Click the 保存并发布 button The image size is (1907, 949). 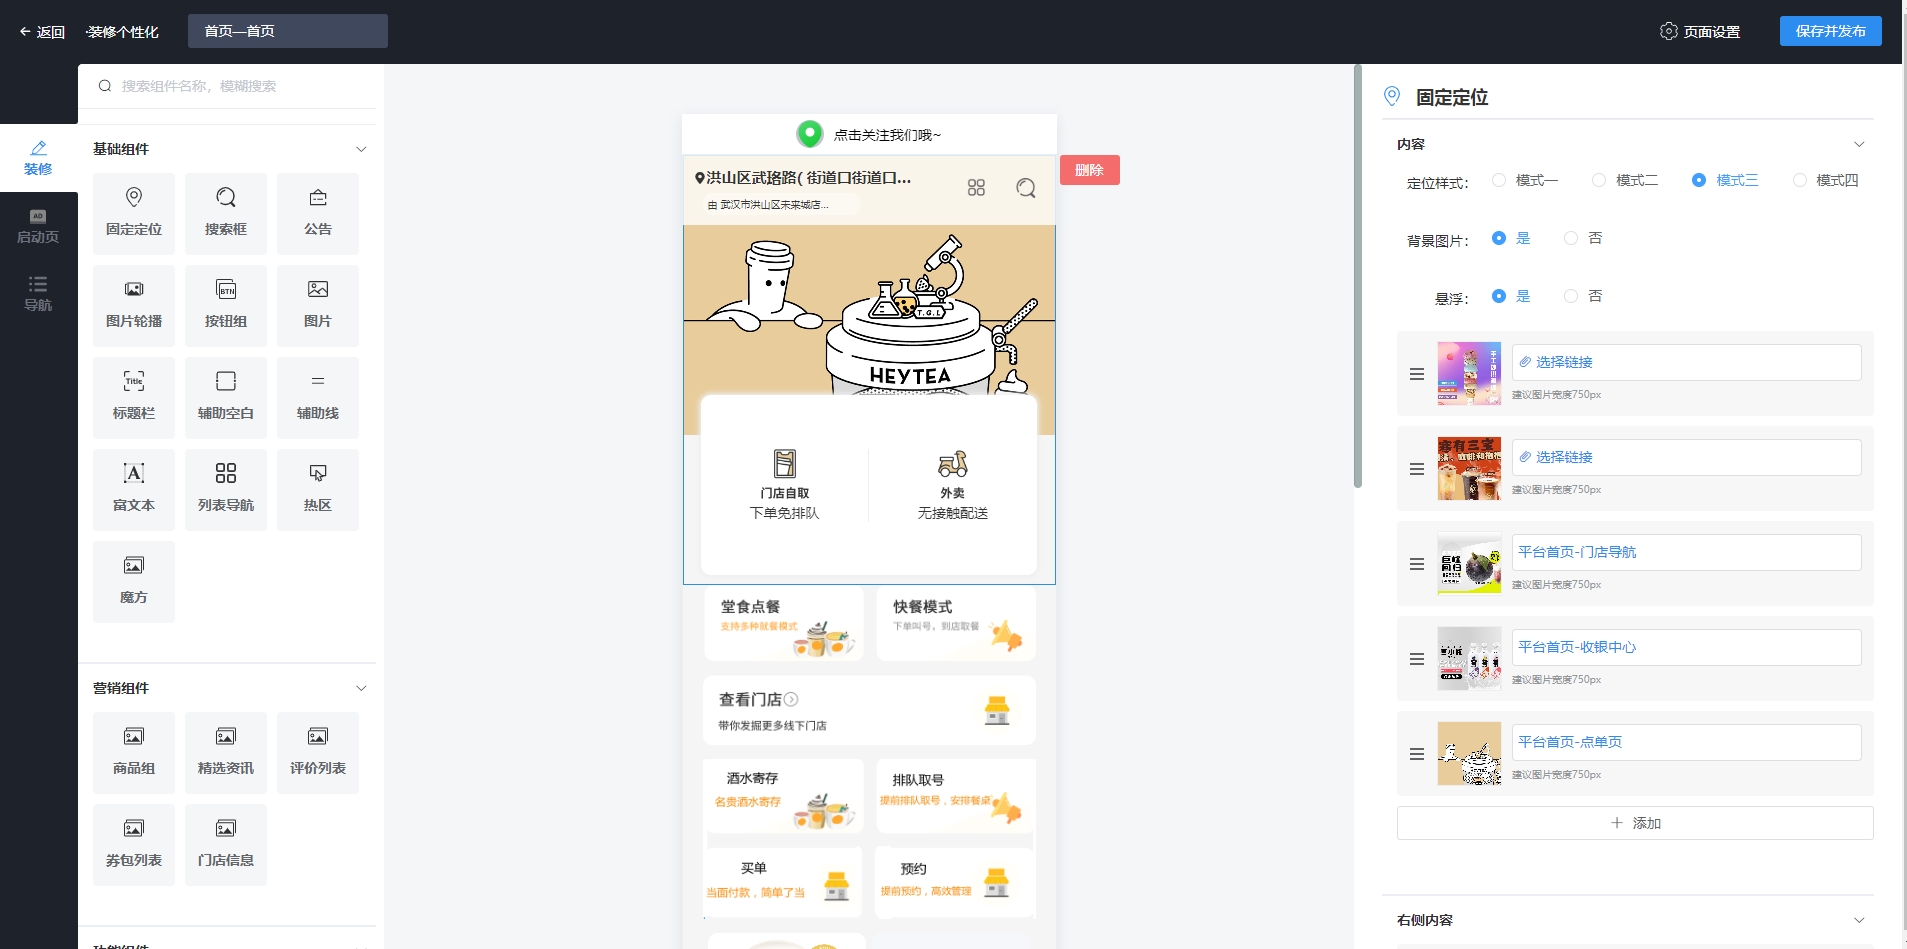coord(1830,31)
